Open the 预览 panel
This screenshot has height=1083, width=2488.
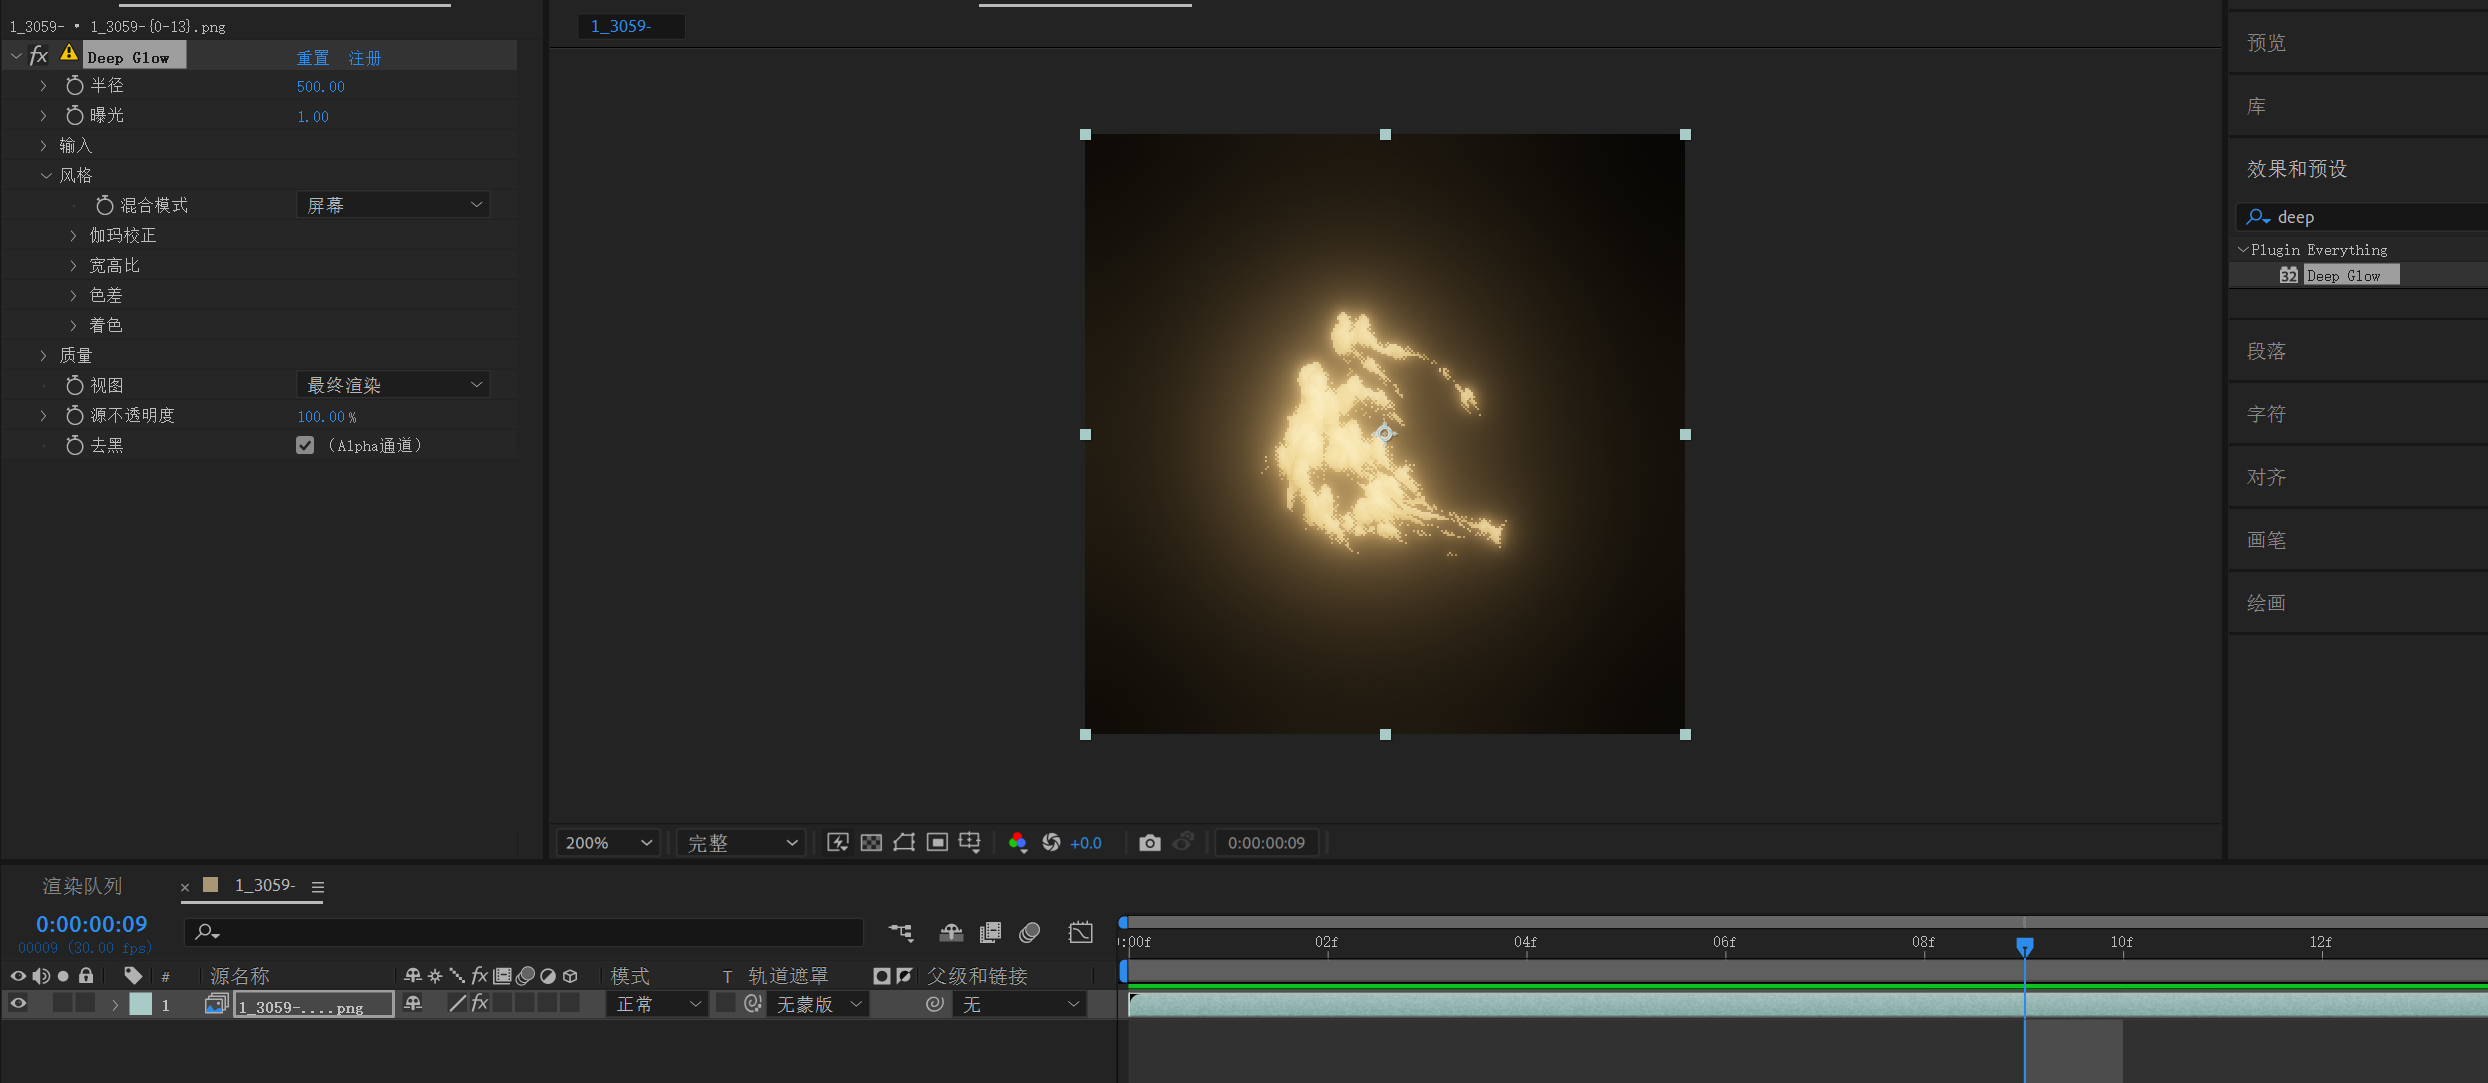(x=2266, y=43)
